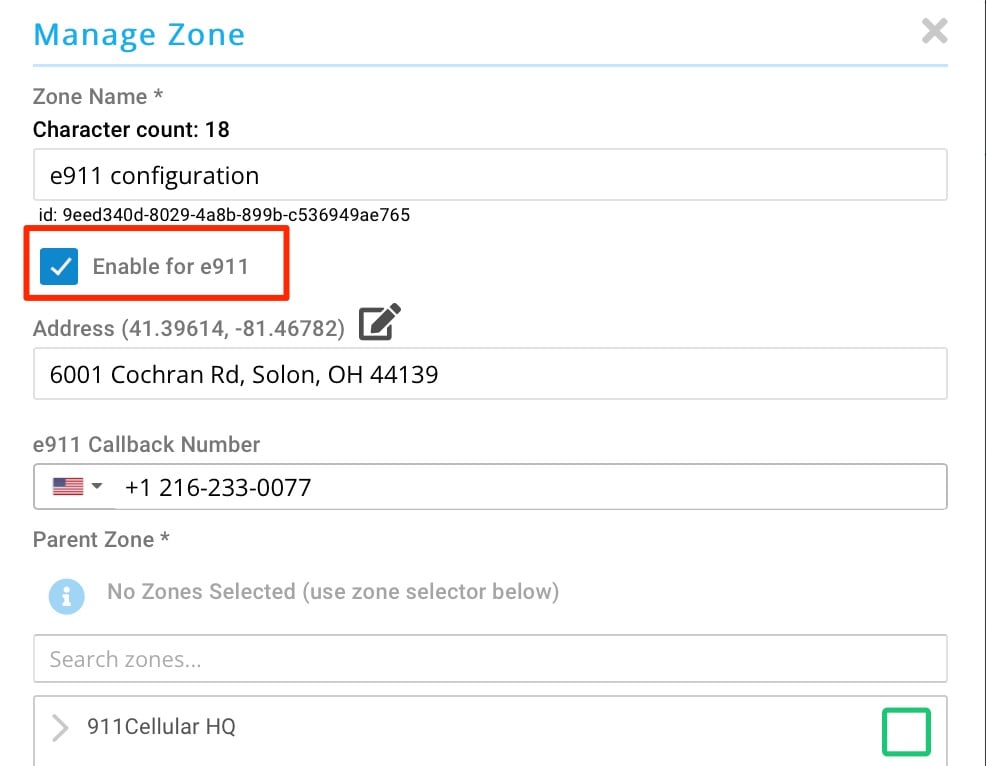Click the Address coordinates label
This screenshot has width=986, height=766.
(x=189, y=328)
